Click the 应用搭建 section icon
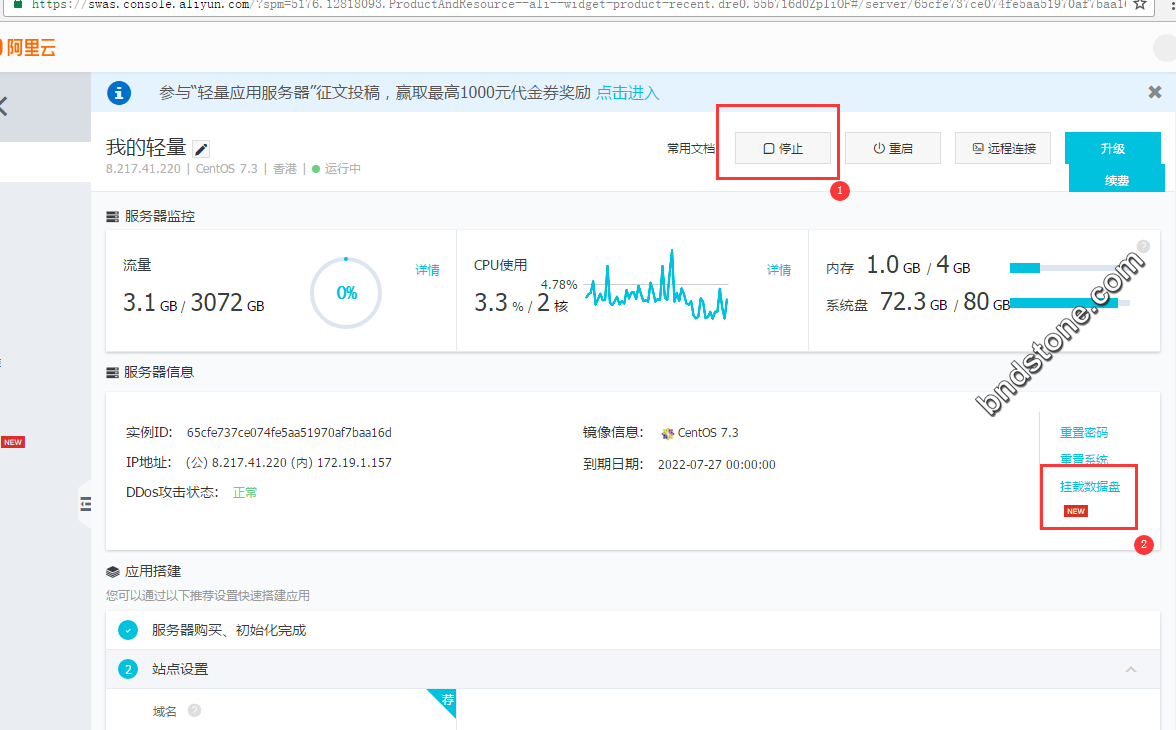 pos(112,572)
